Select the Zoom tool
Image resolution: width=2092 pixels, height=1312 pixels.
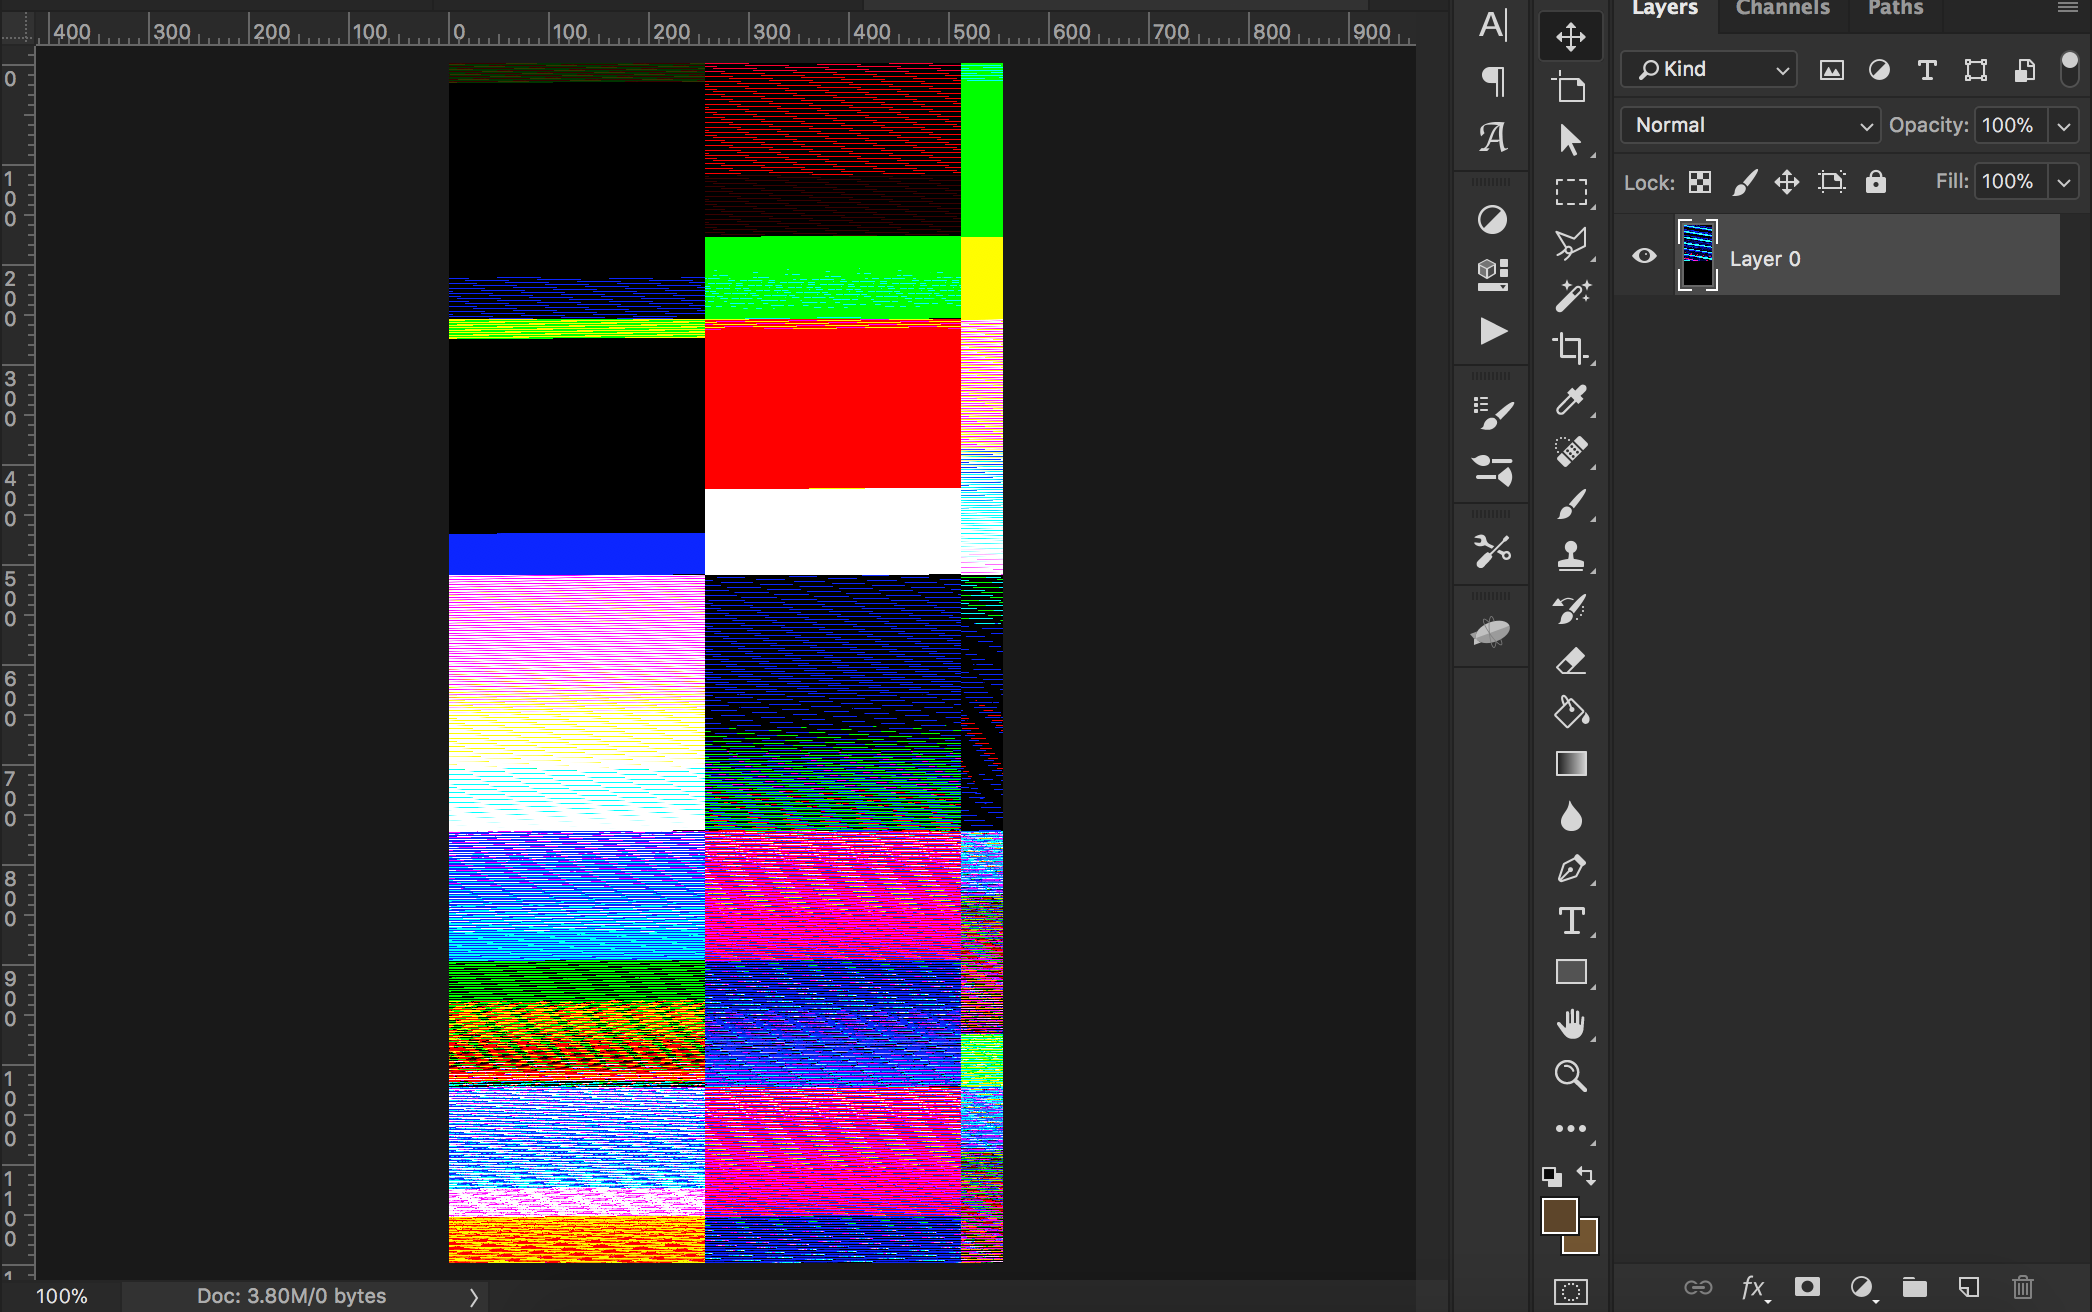click(1570, 1076)
